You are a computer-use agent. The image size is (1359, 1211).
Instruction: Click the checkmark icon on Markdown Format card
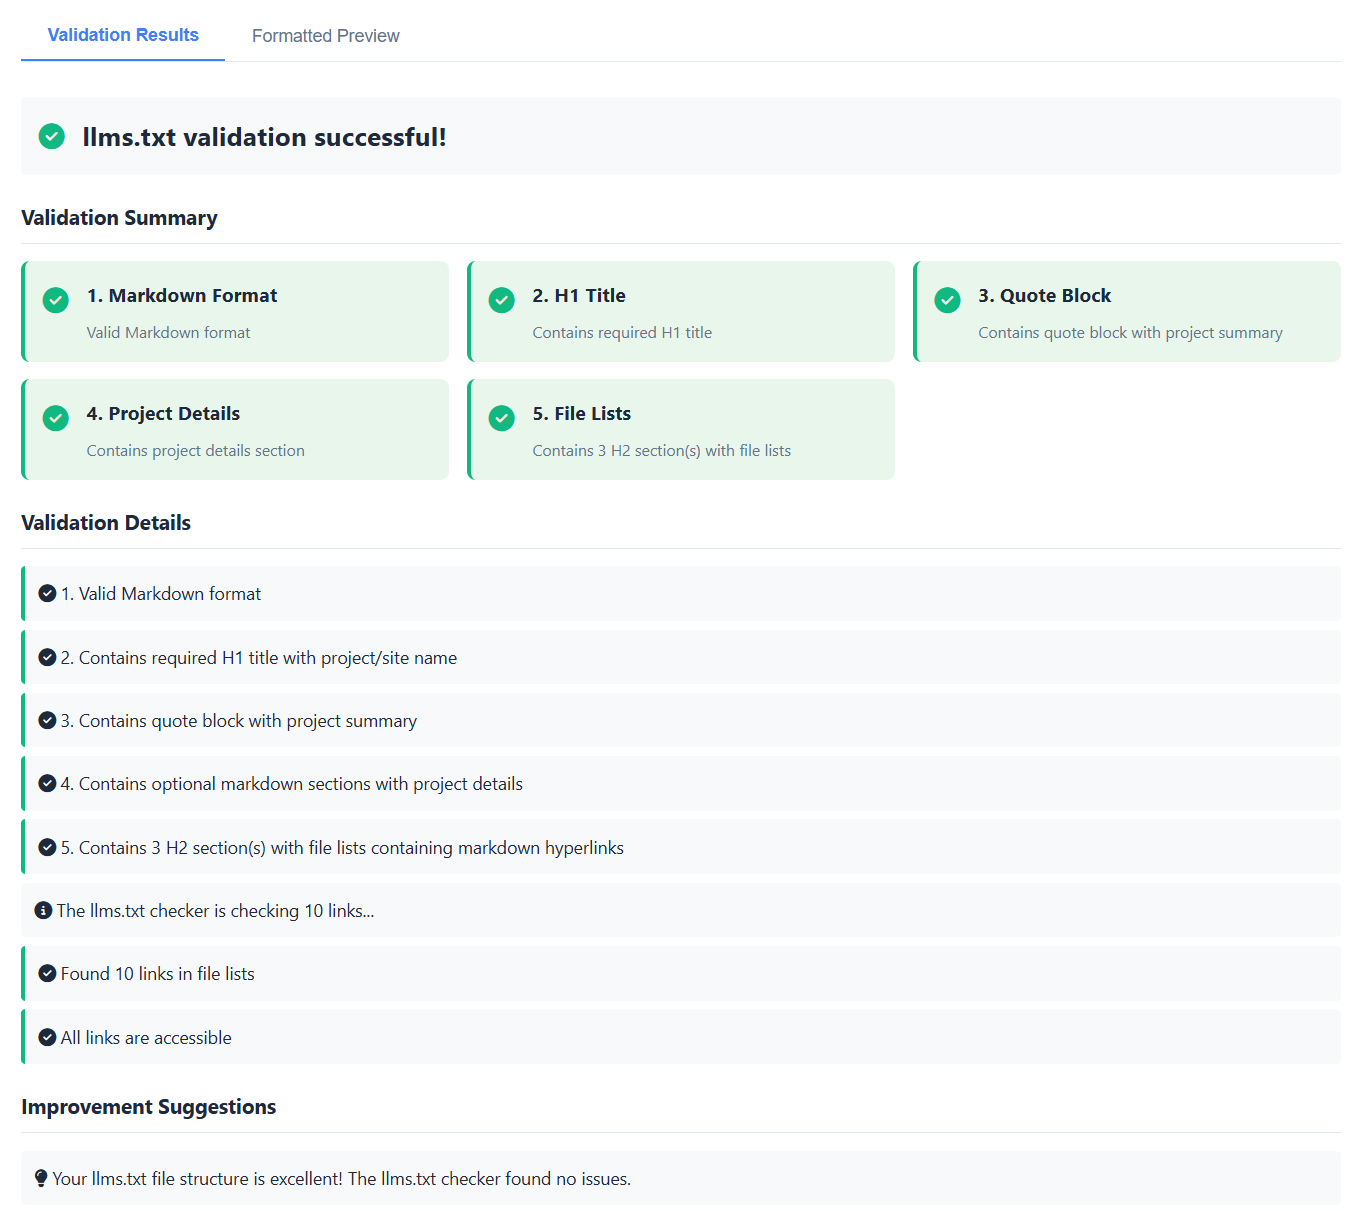click(56, 299)
